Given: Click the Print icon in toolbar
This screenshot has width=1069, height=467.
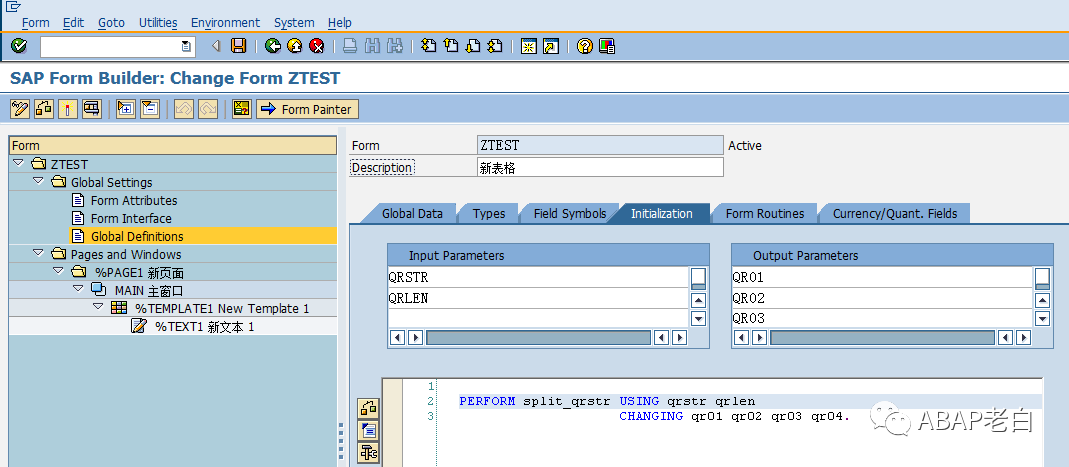Looking at the screenshot, I should click(350, 46).
